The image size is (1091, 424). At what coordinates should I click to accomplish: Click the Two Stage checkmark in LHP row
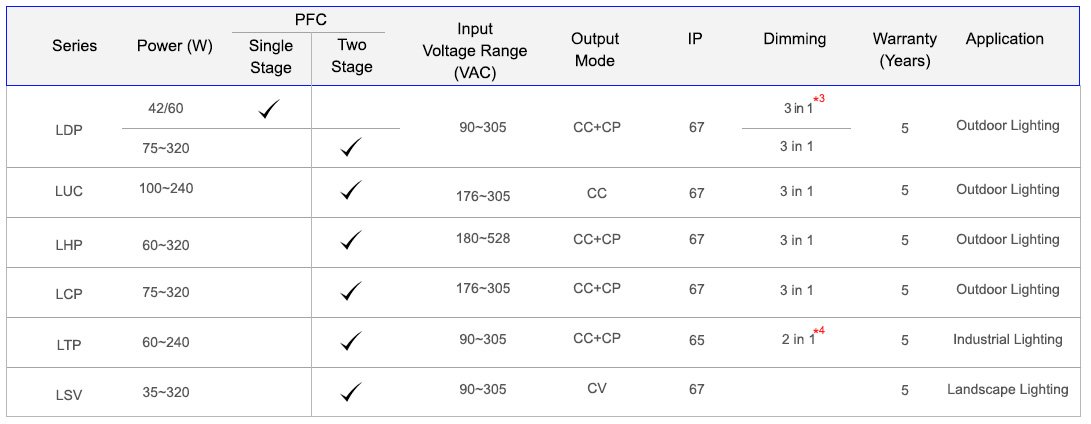pyautogui.click(x=351, y=240)
